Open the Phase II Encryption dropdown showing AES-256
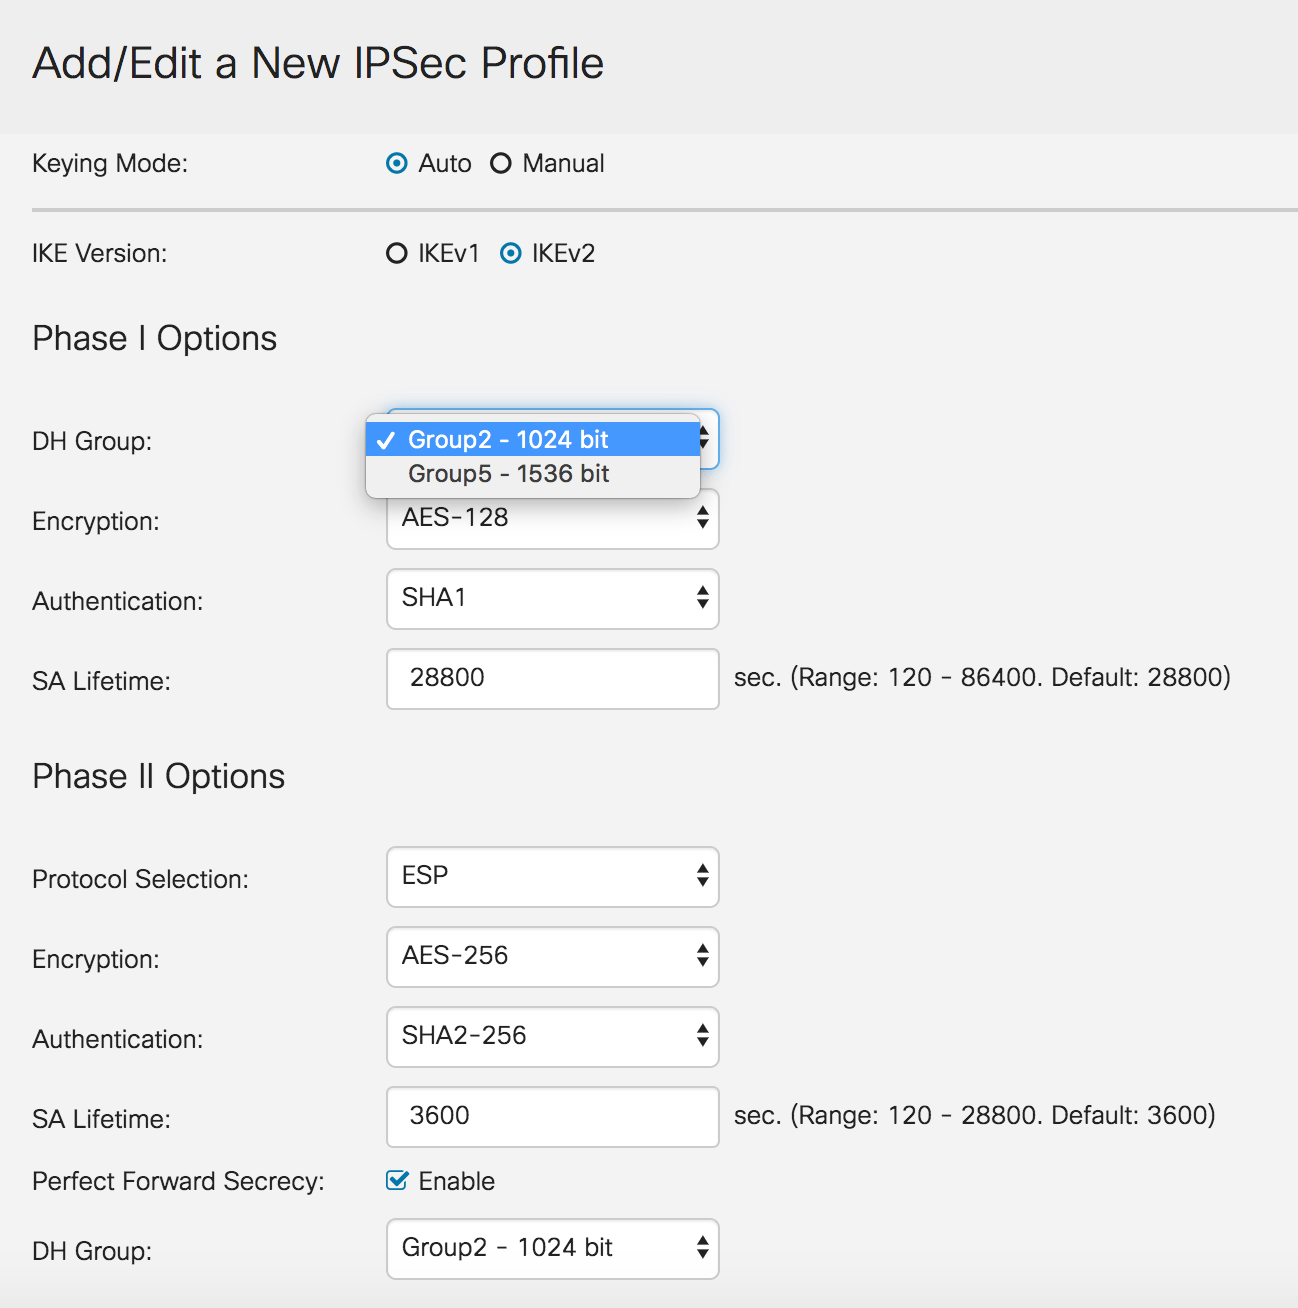The image size is (1298, 1308). click(x=552, y=957)
